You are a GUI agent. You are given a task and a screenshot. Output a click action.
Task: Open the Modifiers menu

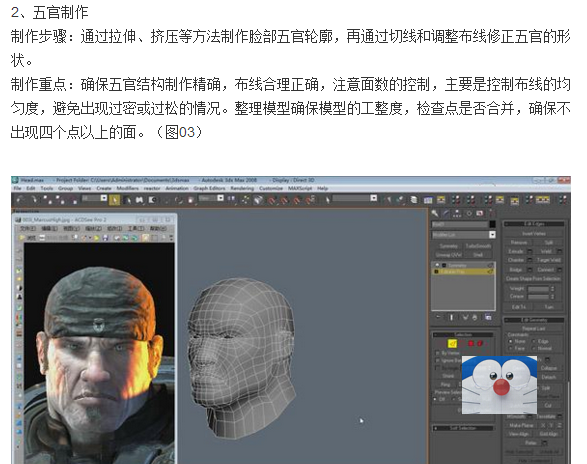tap(128, 188)
